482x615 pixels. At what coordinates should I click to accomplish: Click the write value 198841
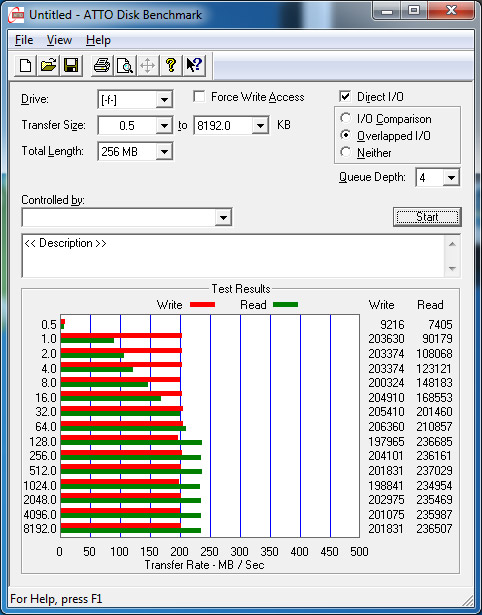tap(386, 486)
